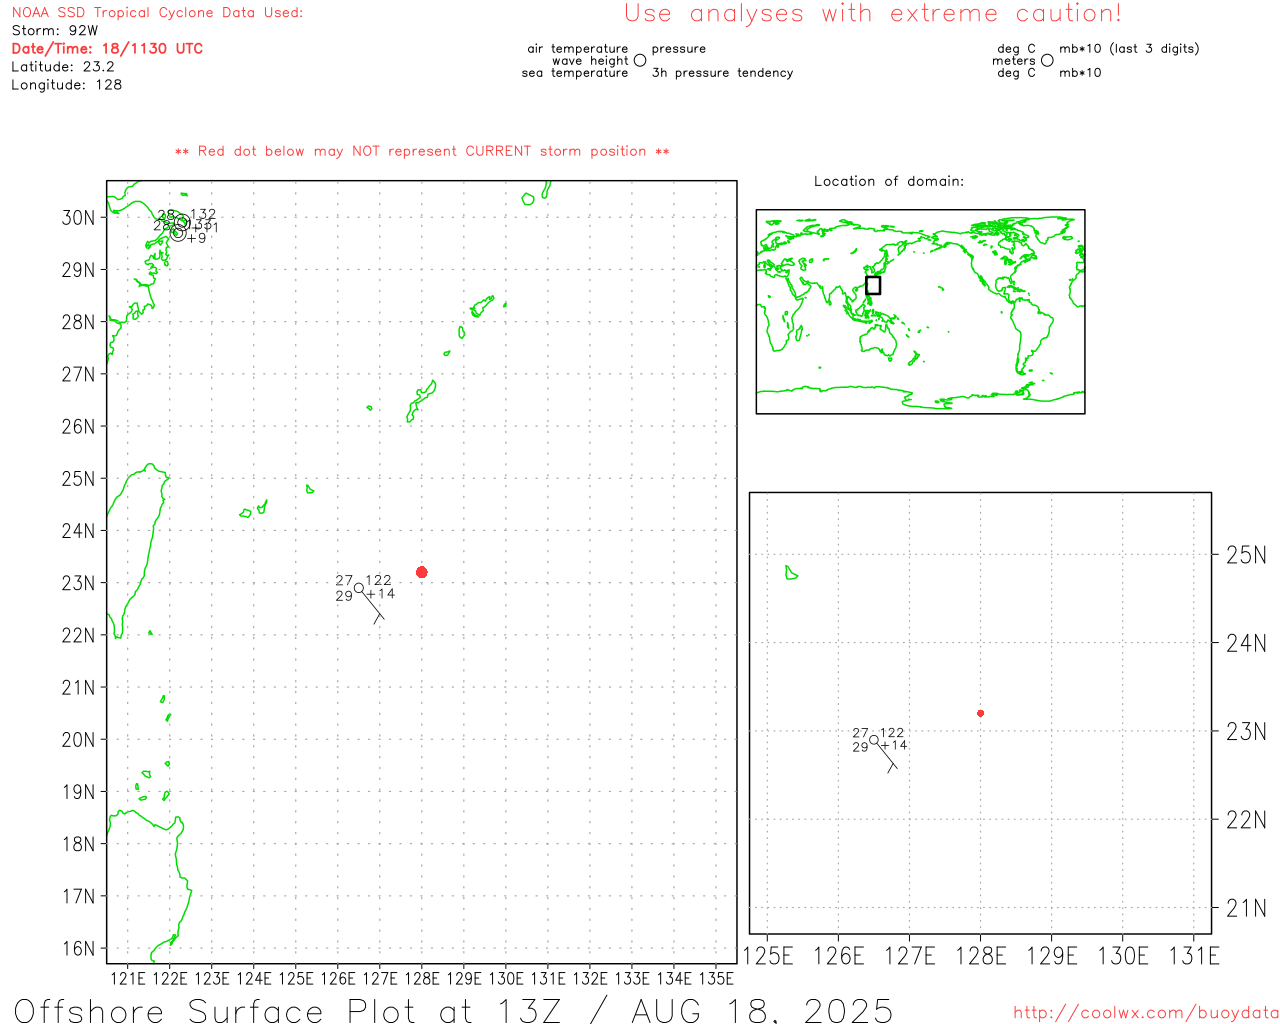Screen dimensions: 1280x1024
Task: Click the '+14' value in inset map
Action: point(894,745)
